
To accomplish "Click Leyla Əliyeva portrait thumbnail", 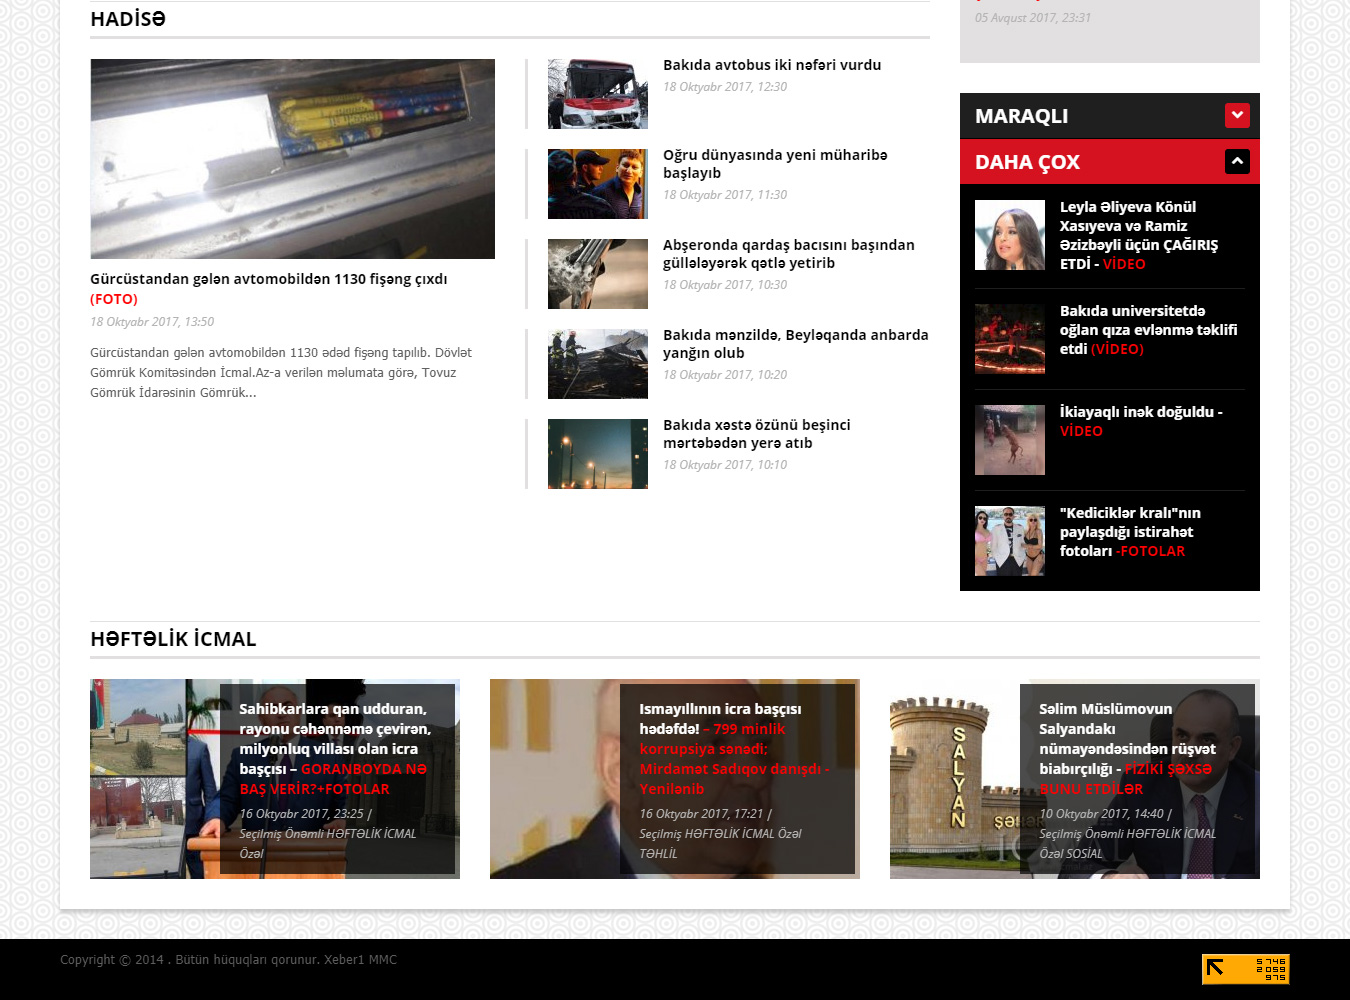I will pyautogui.click(x=1009, y=235).
